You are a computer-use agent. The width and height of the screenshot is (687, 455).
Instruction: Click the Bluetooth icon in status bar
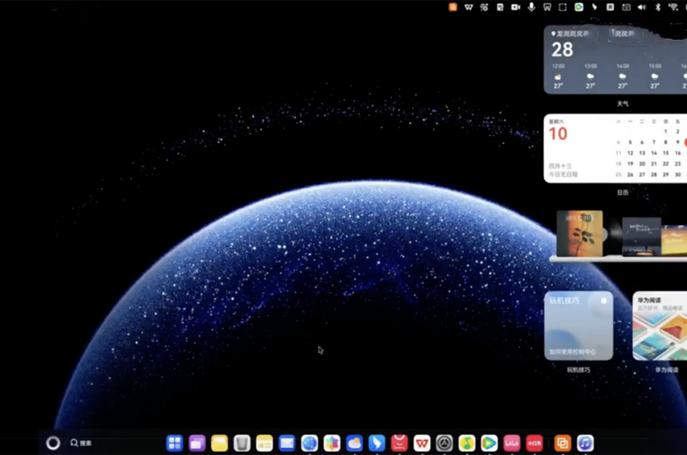pyautogui.click(x=658, y=7)
